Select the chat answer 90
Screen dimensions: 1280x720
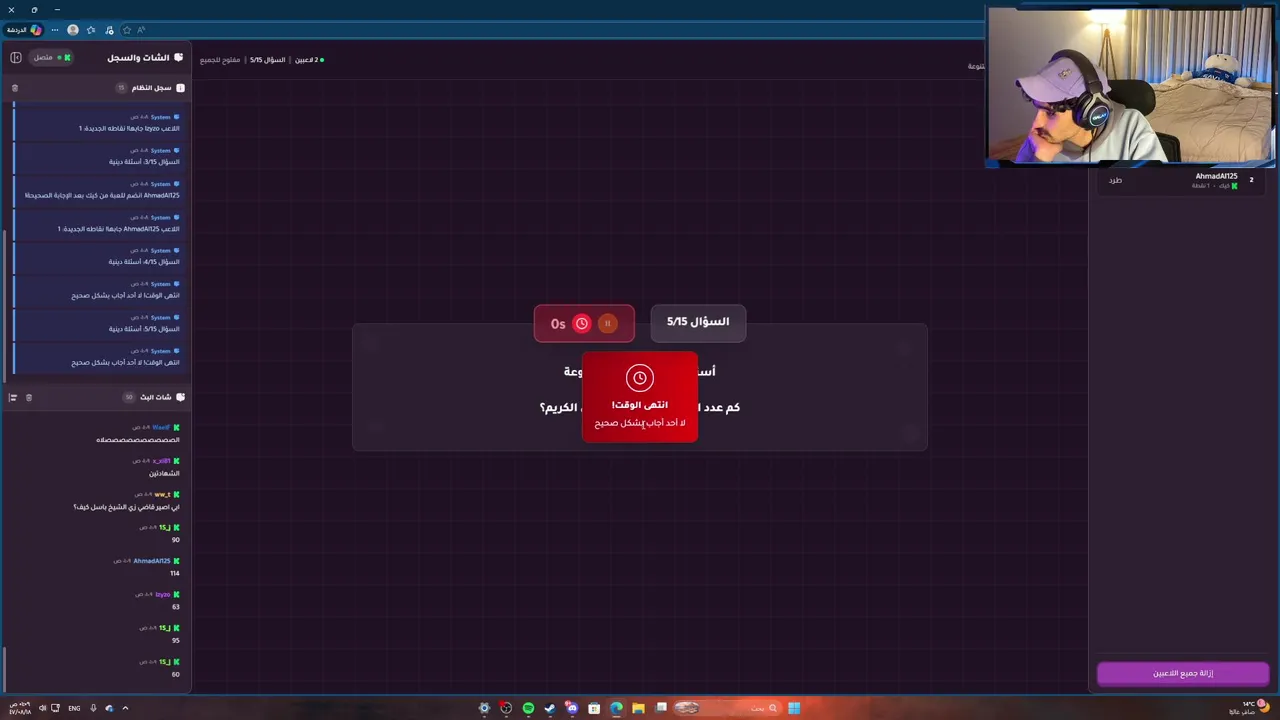tap(98, 533)
